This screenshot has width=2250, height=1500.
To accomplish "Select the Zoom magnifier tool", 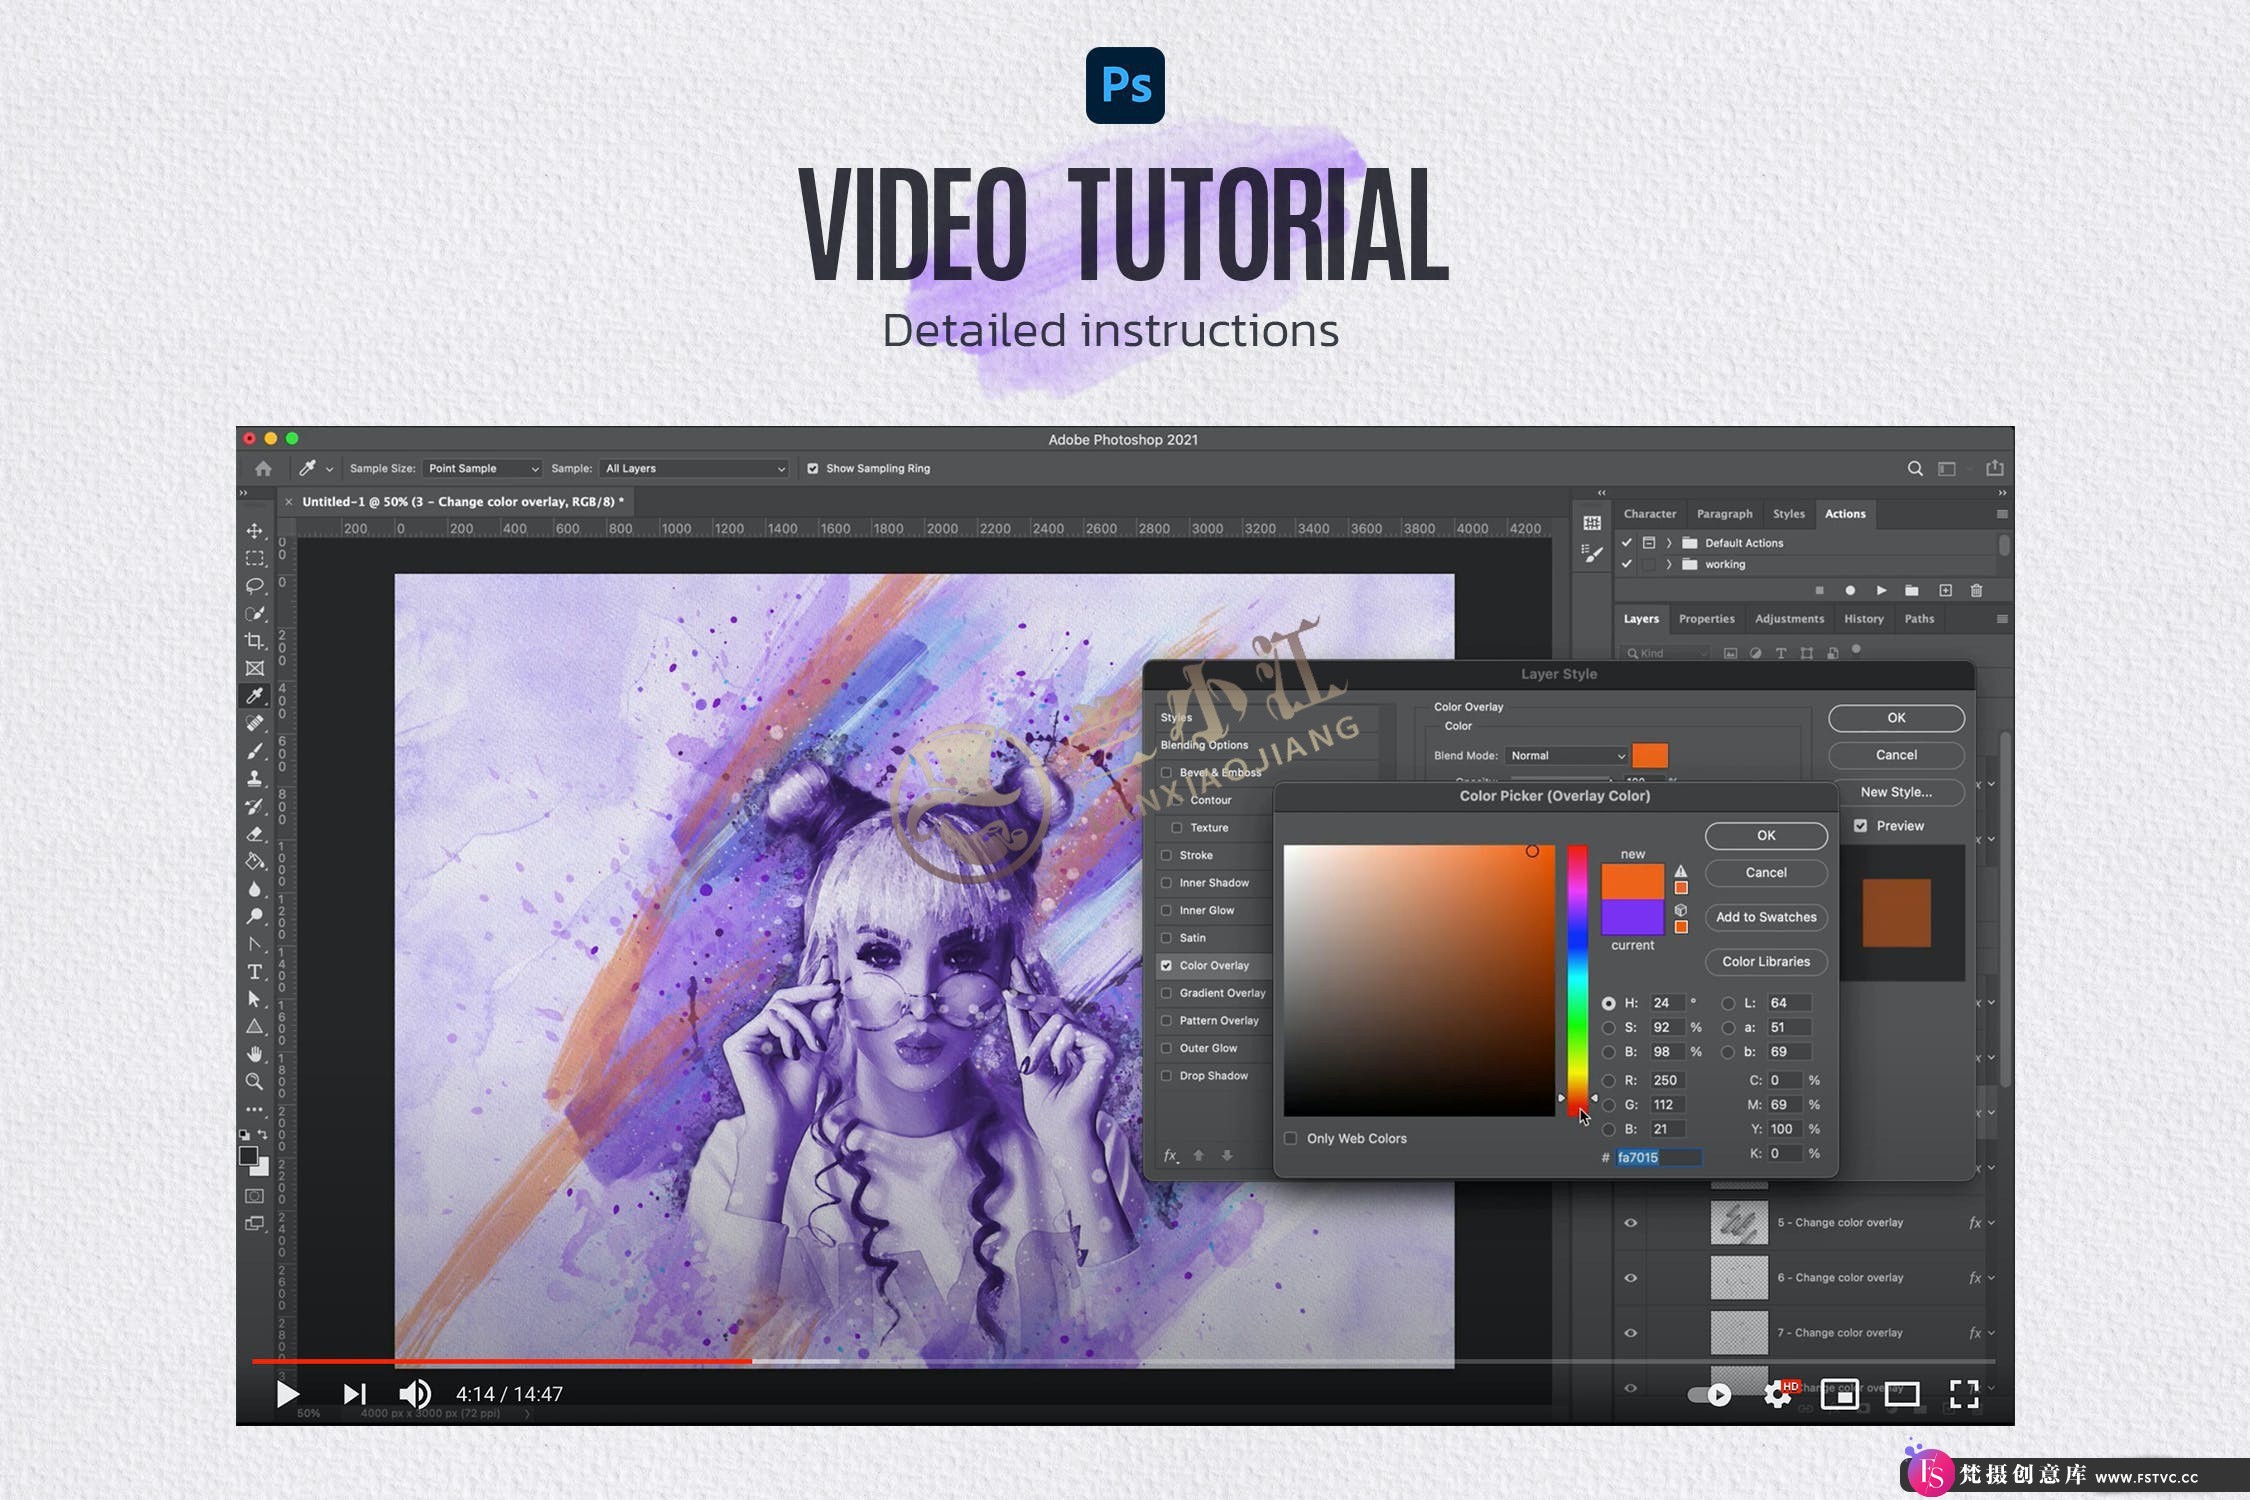I will pyautogui.click(x=255, y=1082).
